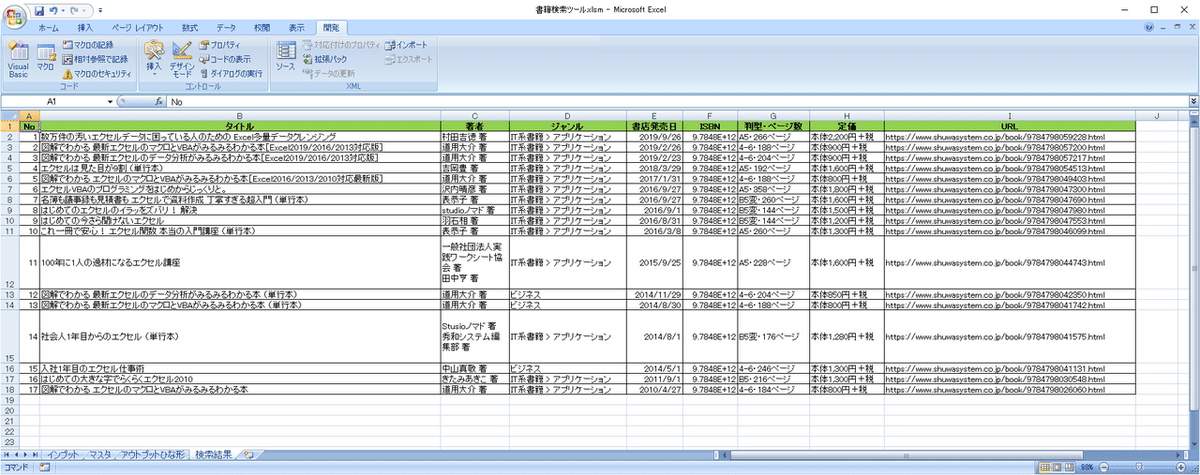Click macro record icon in status bar
Image resolution: width=1200 pixels, height=475 pixels.
pyautogui.click(x=44, y=468)
